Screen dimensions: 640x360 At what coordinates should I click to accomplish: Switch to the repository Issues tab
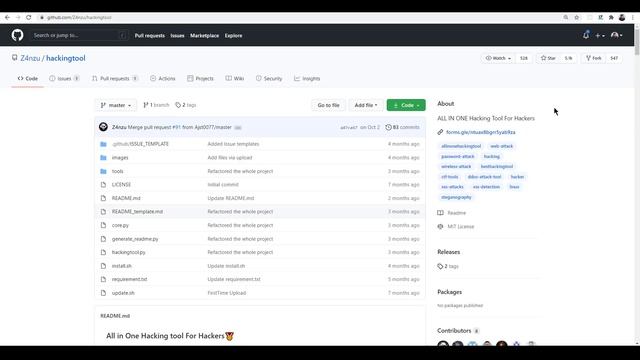point(64,78)
